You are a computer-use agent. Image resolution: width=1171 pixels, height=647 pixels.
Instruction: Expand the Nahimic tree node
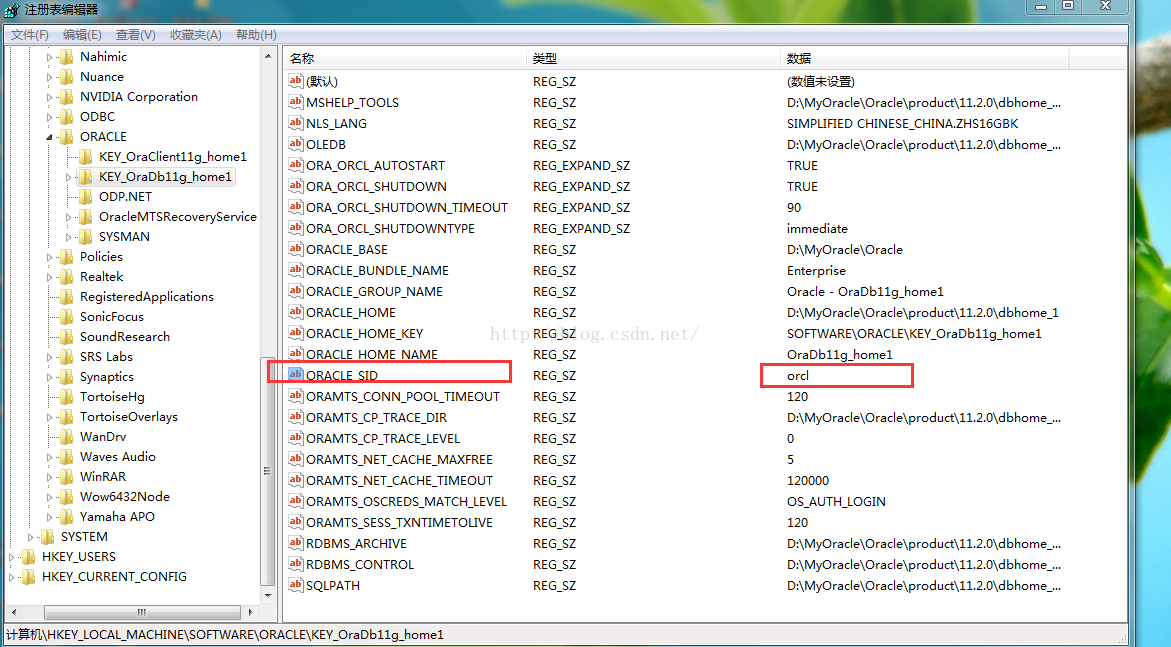[49, 57]
